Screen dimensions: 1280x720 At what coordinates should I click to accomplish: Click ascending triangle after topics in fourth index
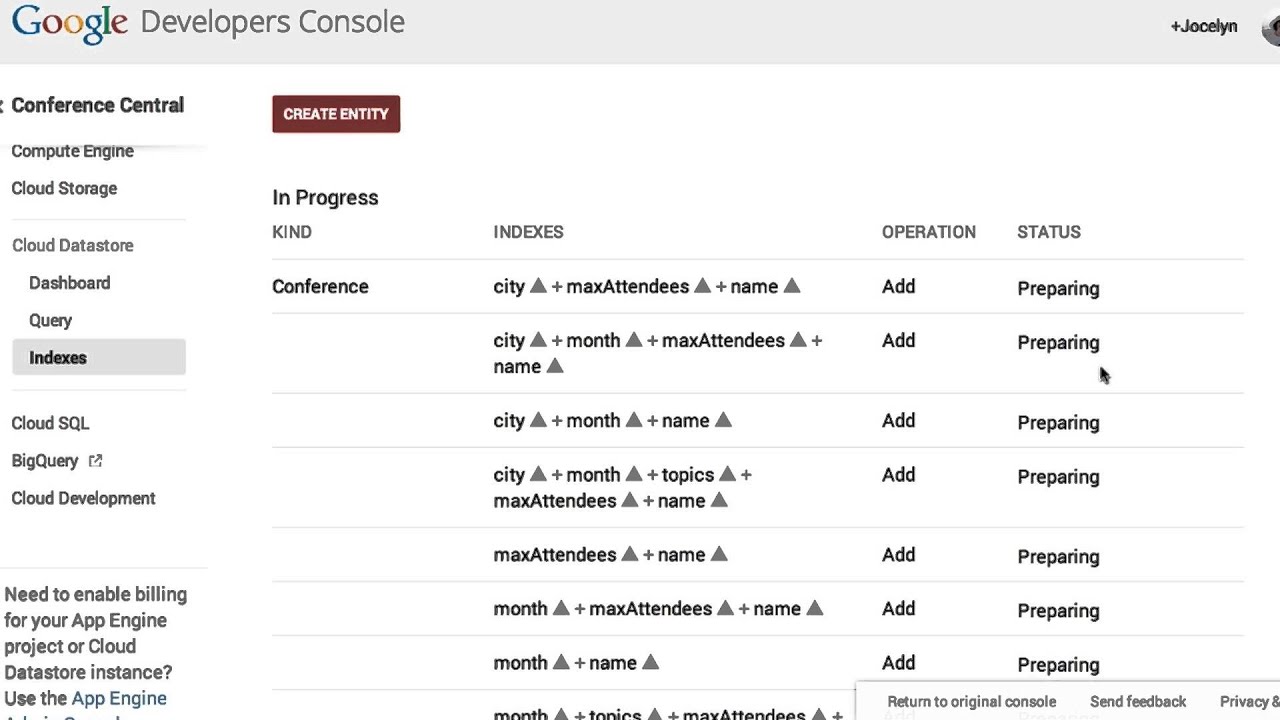tap(727, 475)
